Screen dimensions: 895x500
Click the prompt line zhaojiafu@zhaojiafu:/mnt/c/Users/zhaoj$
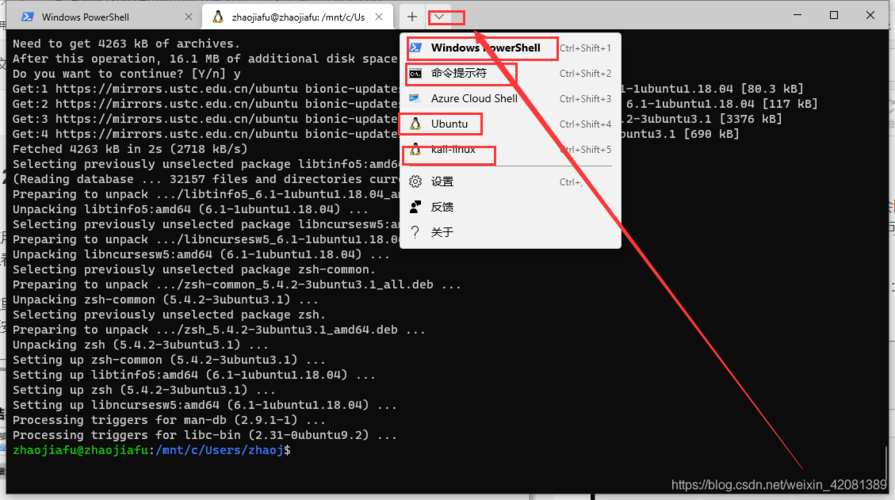coord(151,450)
